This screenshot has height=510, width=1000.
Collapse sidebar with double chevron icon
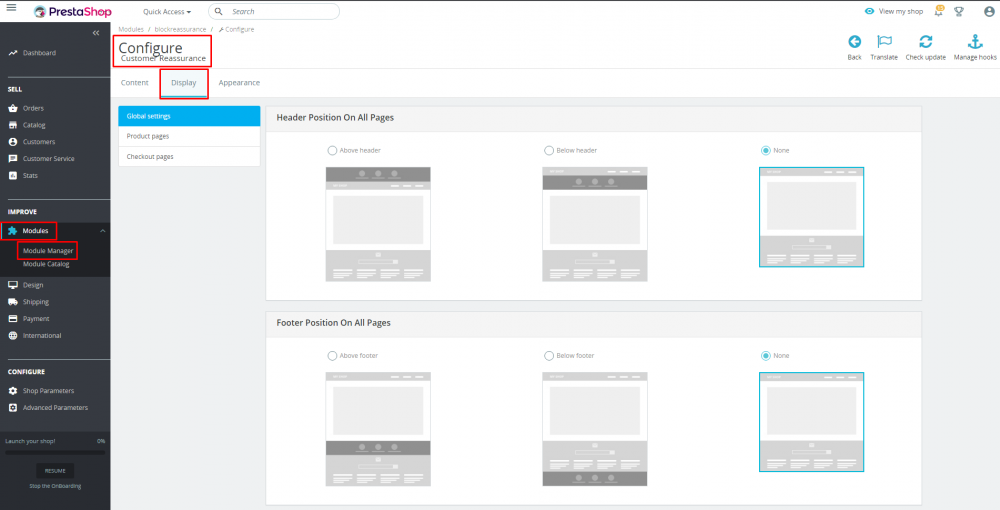tap(96, 33)
